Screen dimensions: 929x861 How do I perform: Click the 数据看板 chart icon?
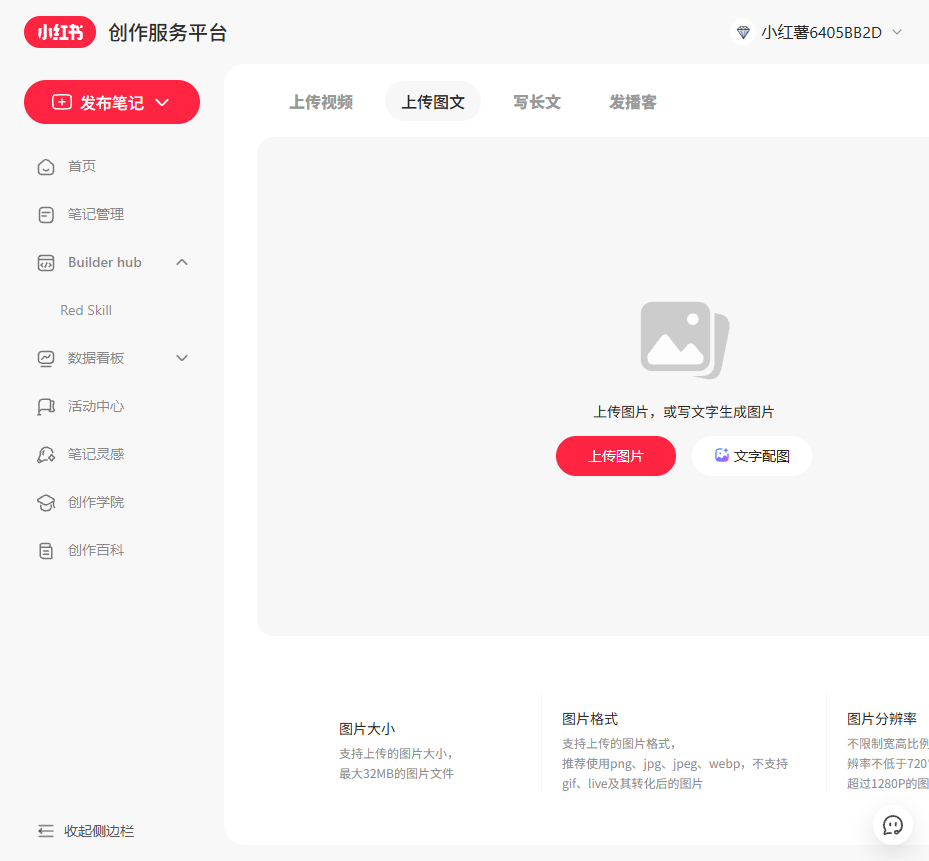[46, 359]
